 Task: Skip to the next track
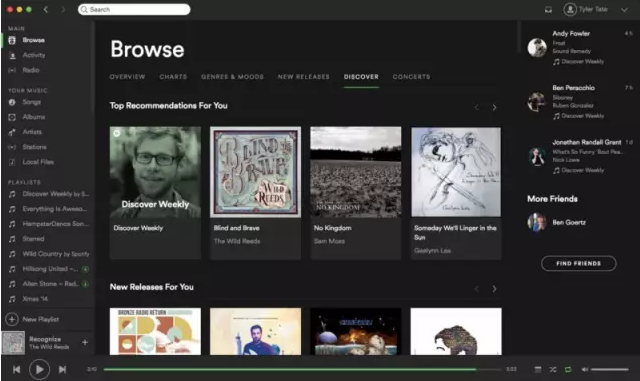pos(62,370)
